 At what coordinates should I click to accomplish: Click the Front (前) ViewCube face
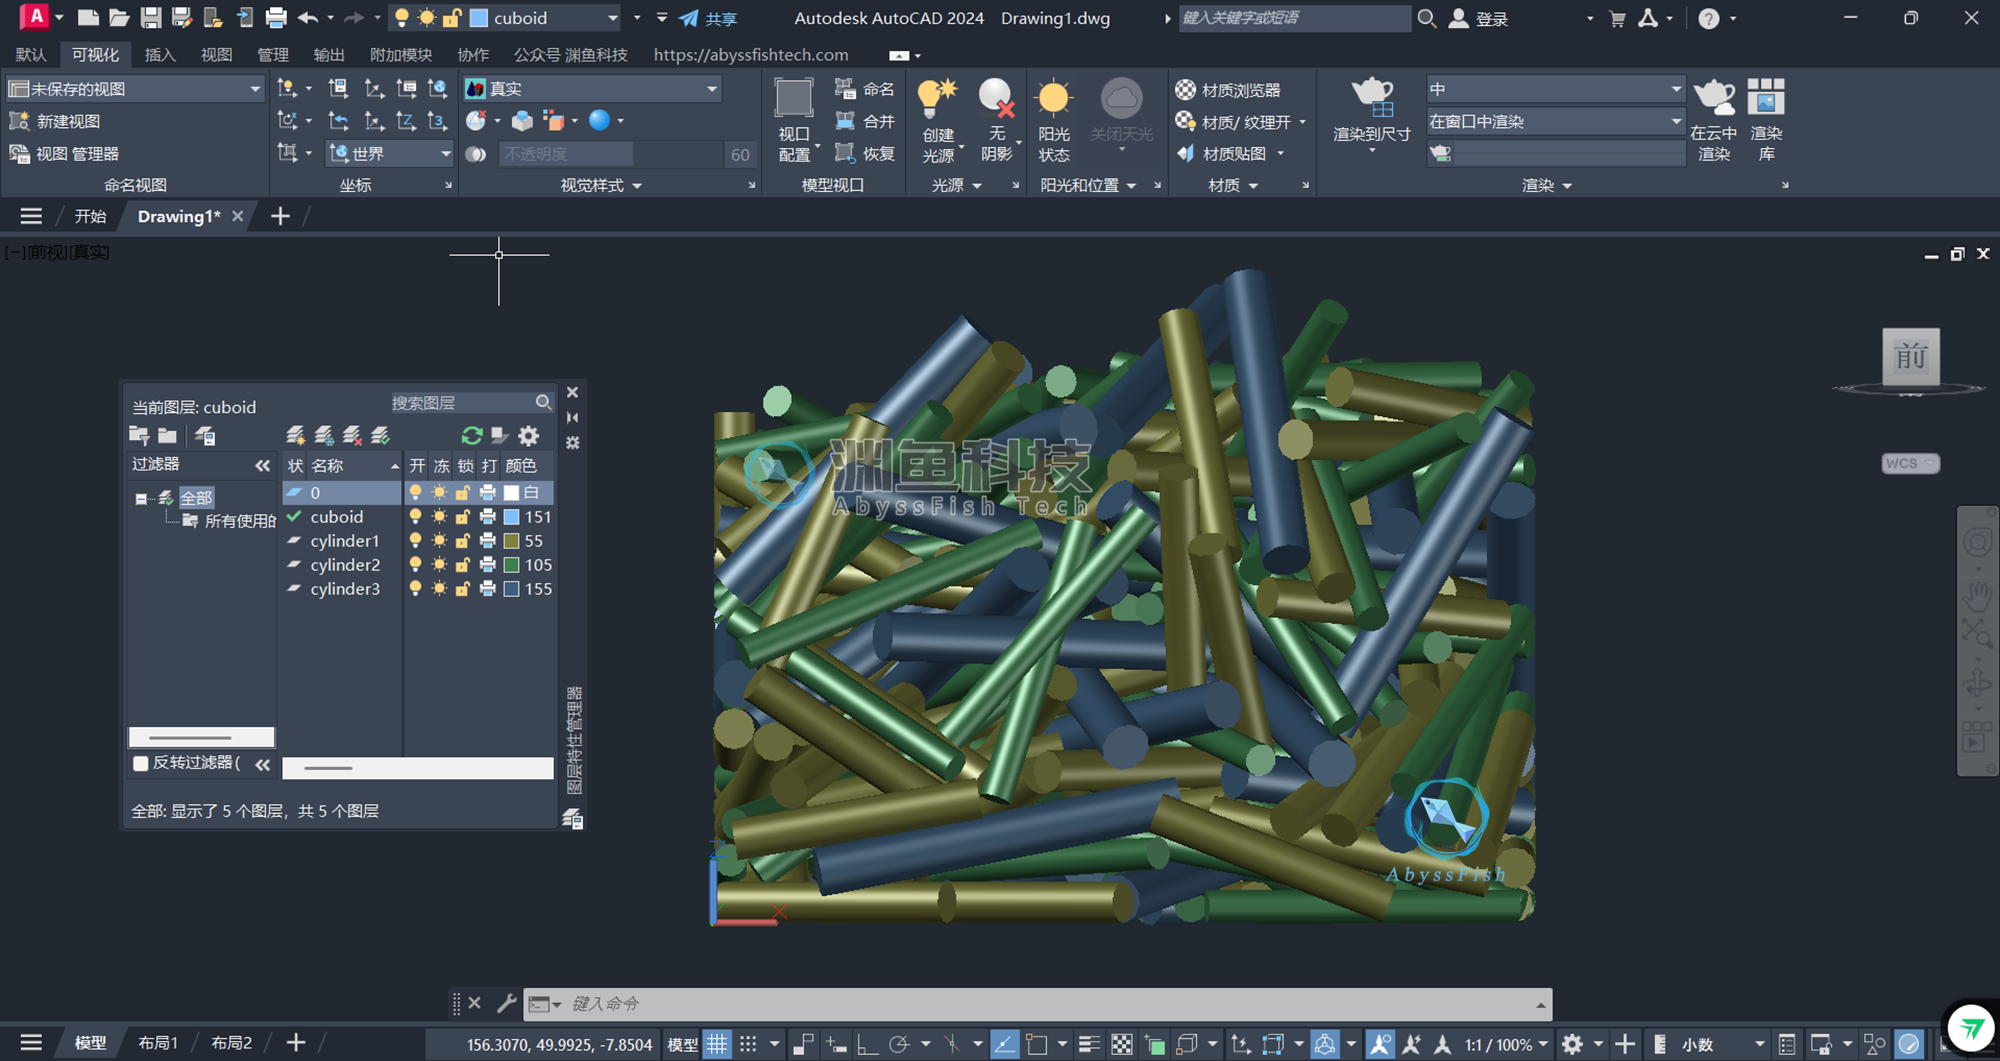(1911, 356)
